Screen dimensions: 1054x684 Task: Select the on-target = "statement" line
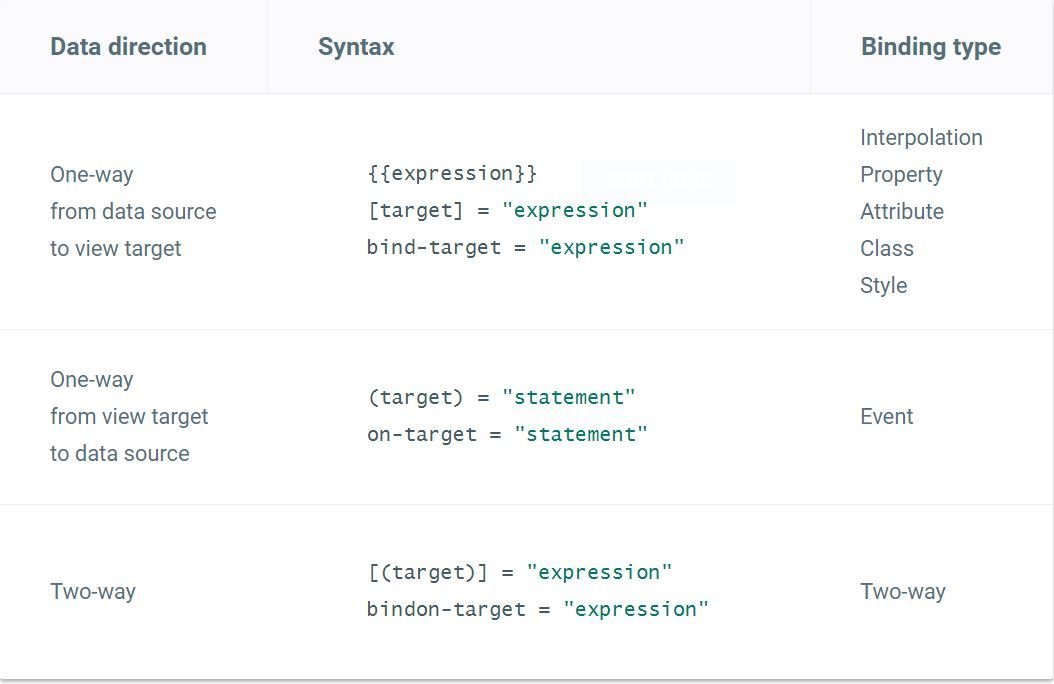(507, 435)
